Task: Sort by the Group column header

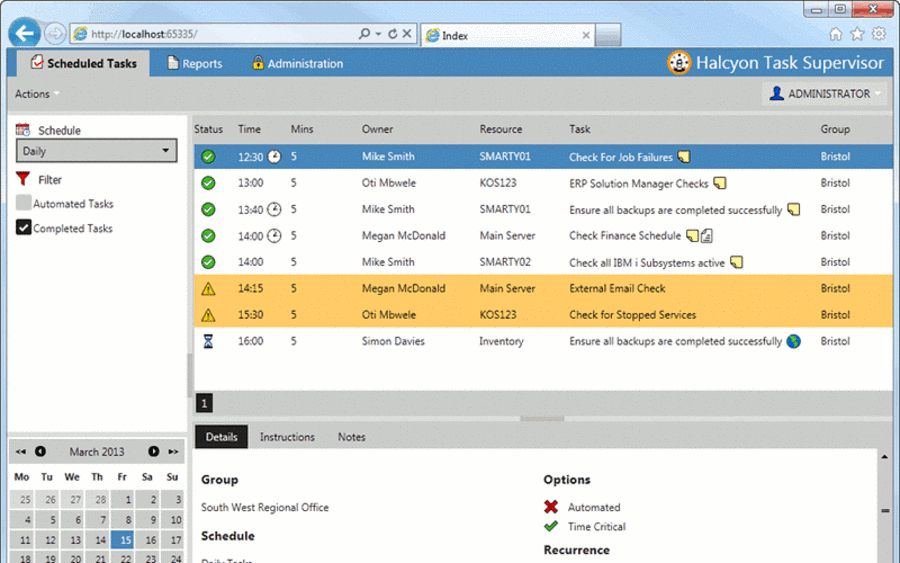Action: [835, 129]
